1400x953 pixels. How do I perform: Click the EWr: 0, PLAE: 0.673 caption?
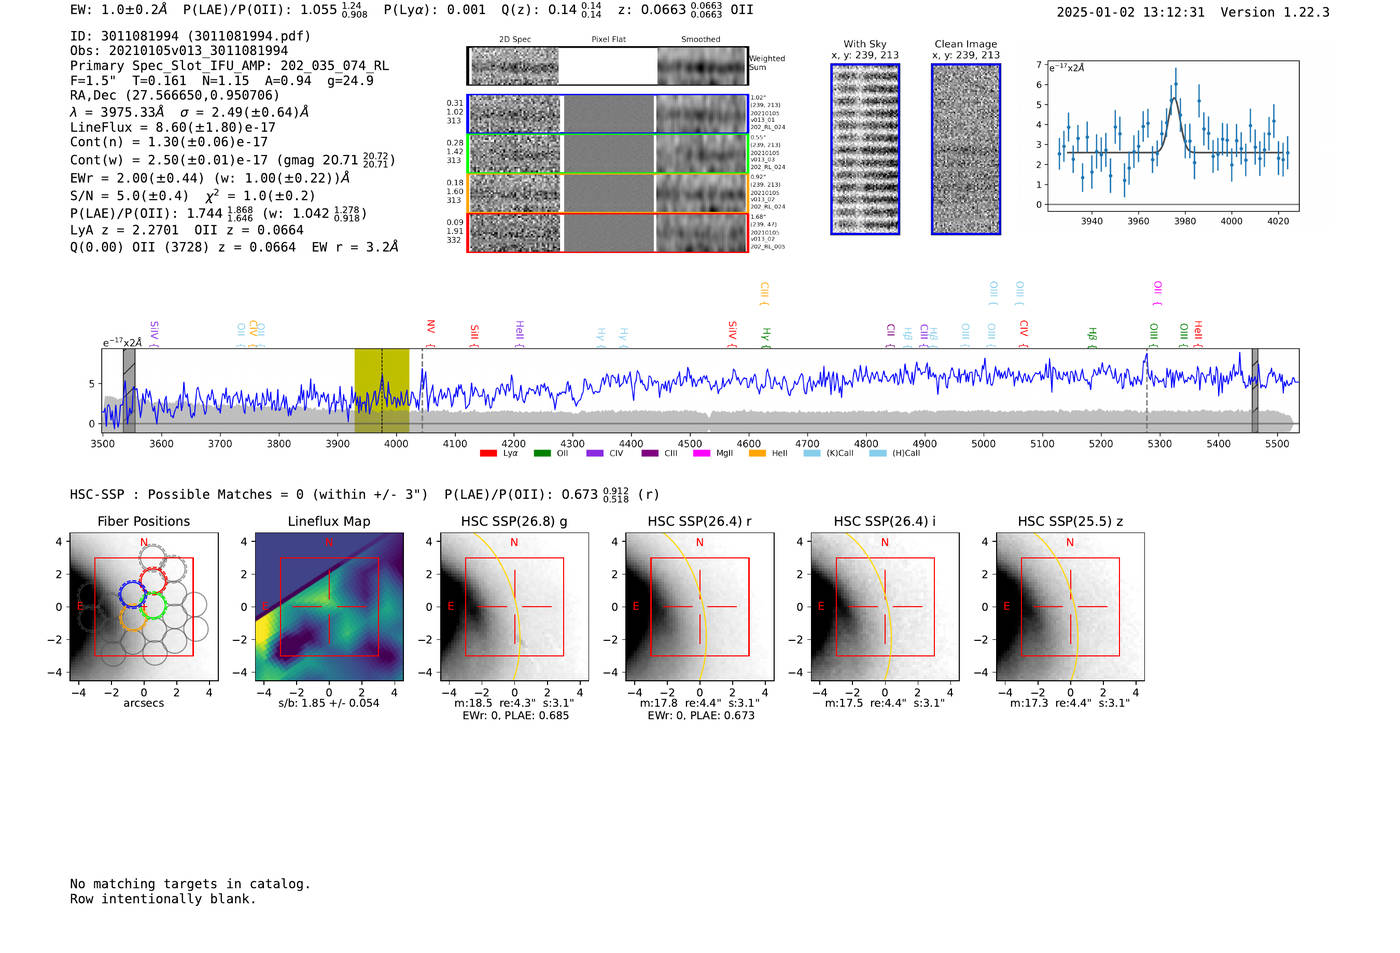[701, 716]
